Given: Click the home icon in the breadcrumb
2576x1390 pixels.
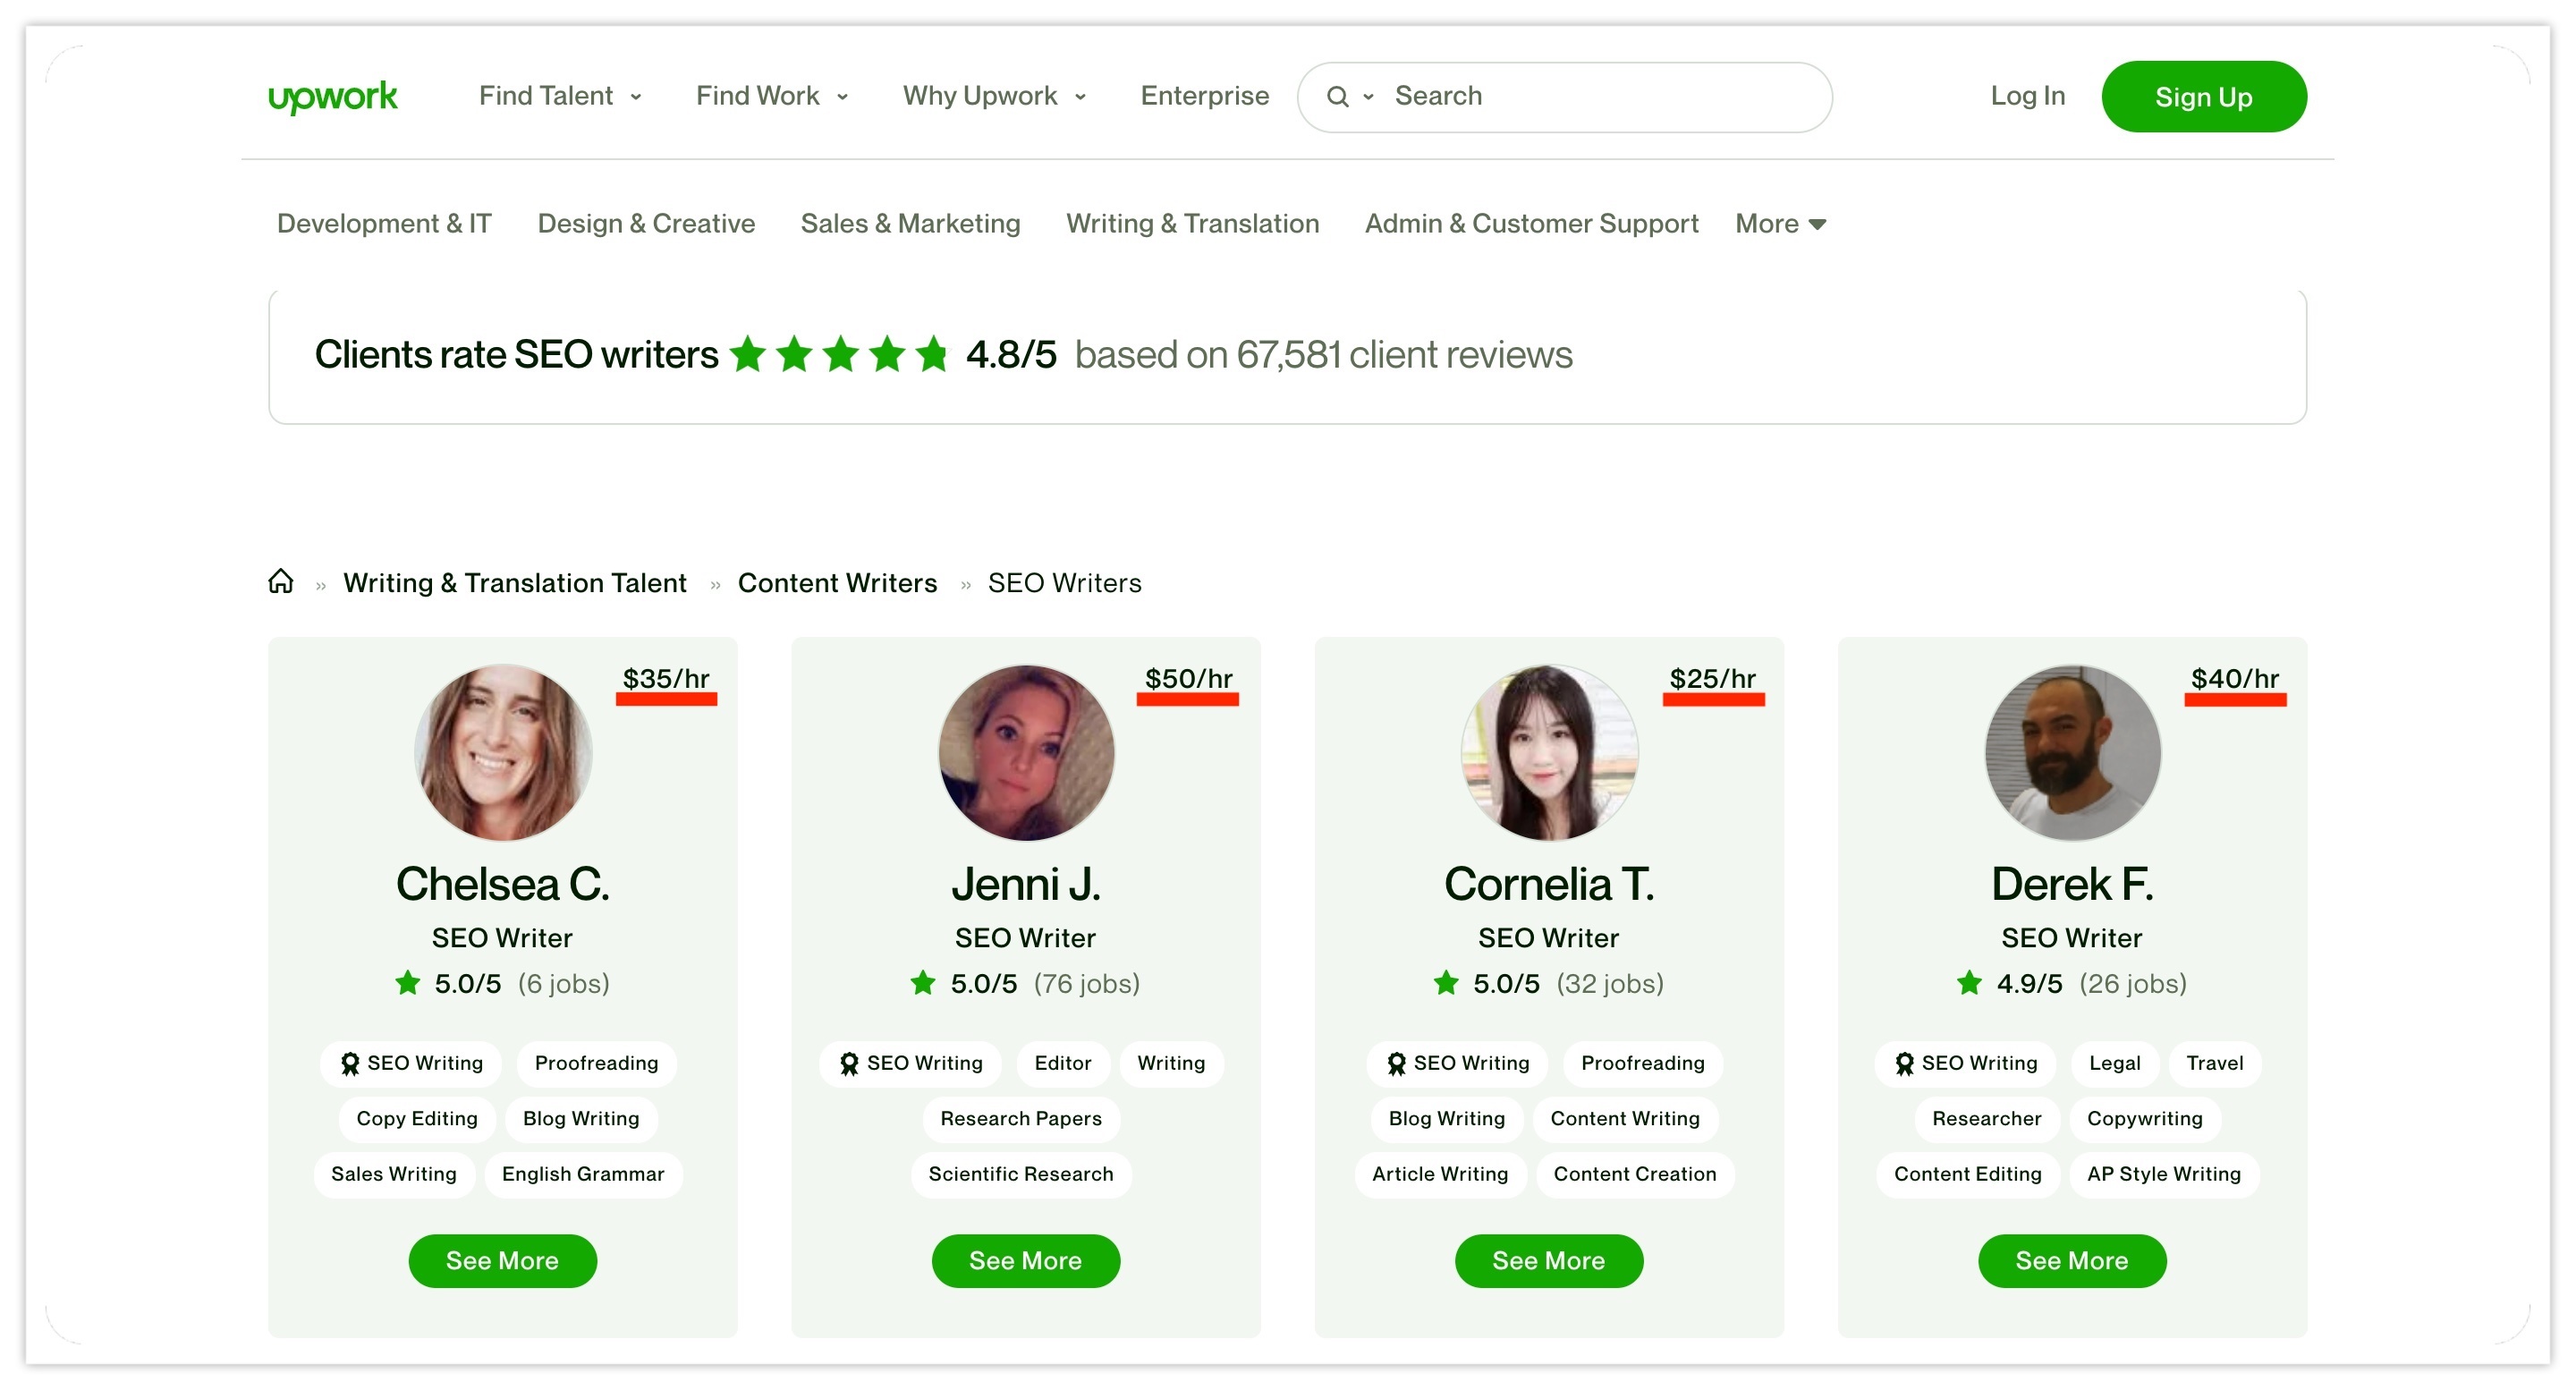Looking at the screenshot, I should tap(281, 581).
